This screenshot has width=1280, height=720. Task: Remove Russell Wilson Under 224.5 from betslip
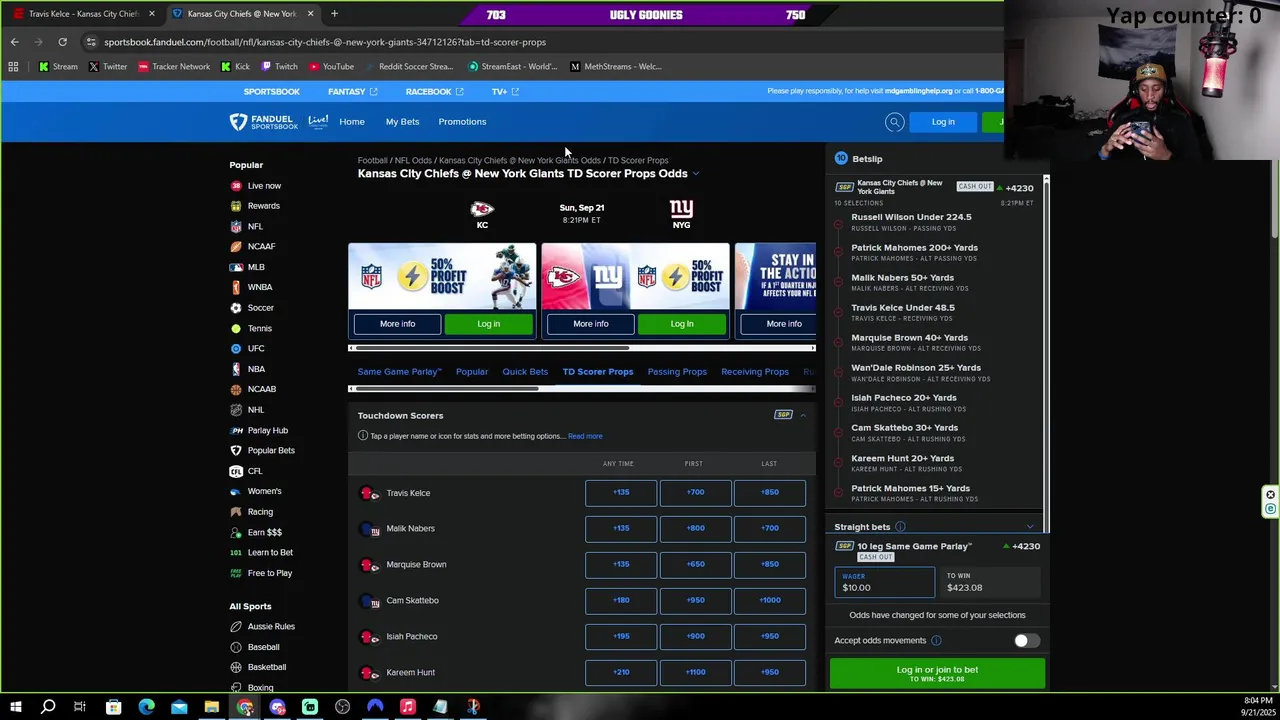(838, 225)
